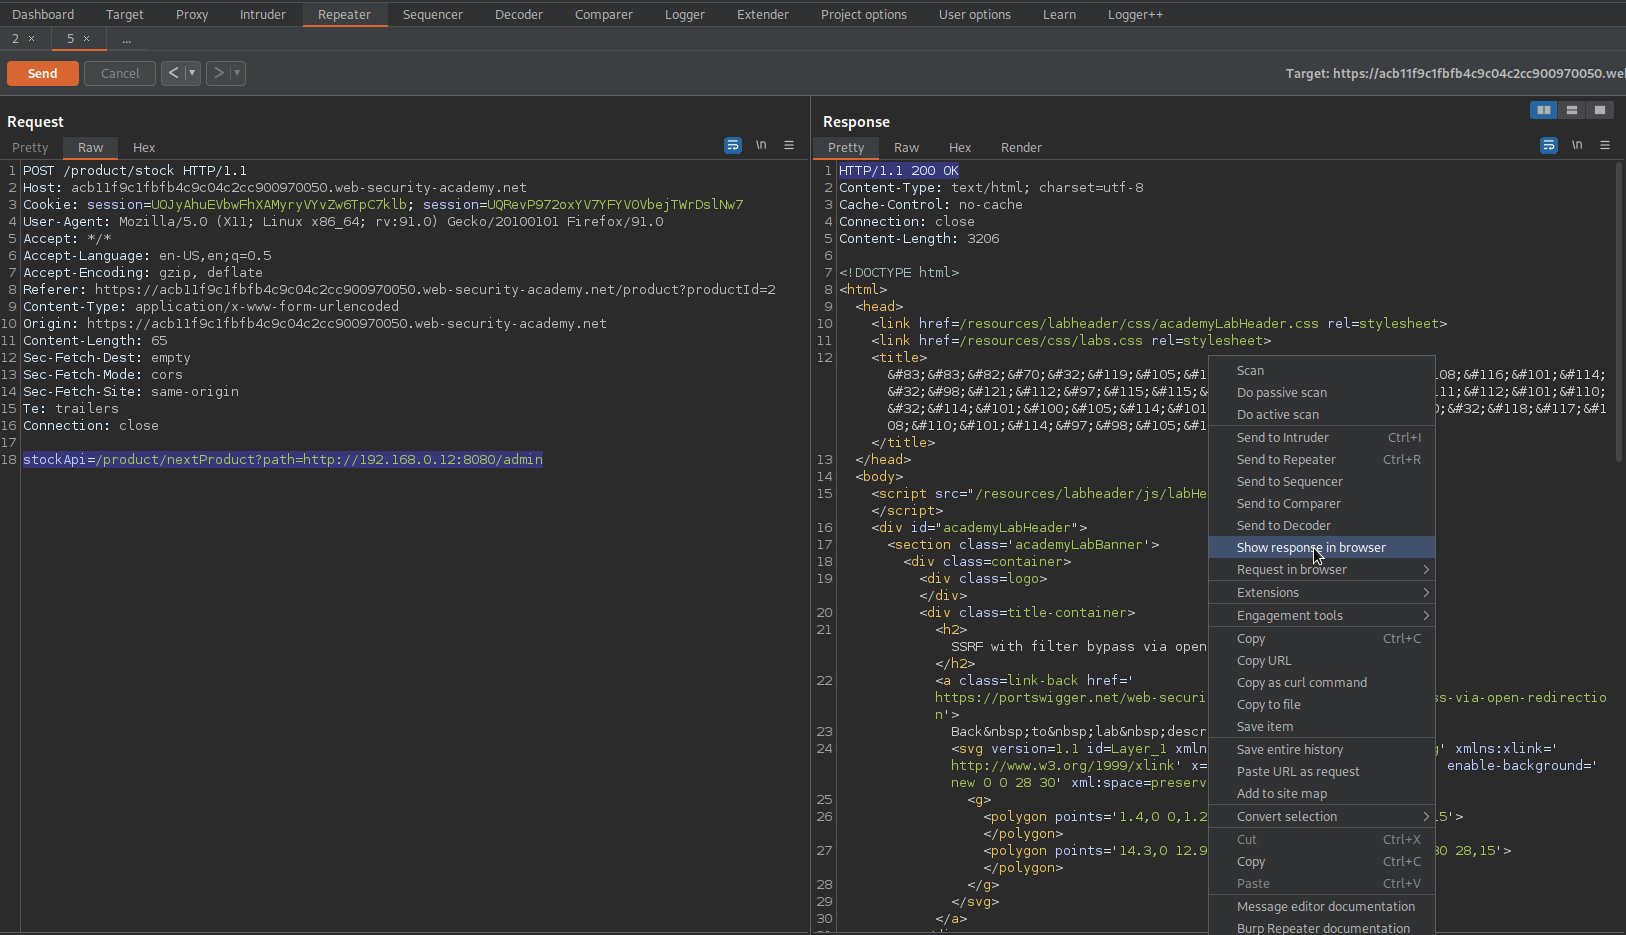Screen dimensions: 1626x935
Task: Toggle word wrap in the Request editor
Action: pos(733,145)
